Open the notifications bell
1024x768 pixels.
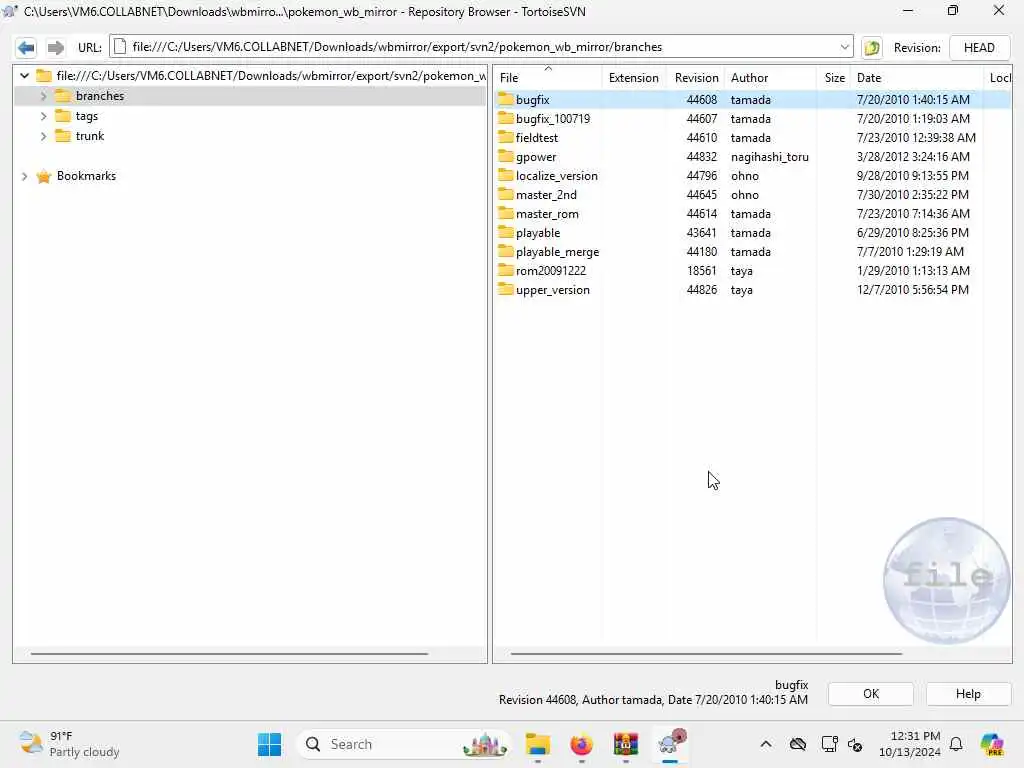pos(956,744)
